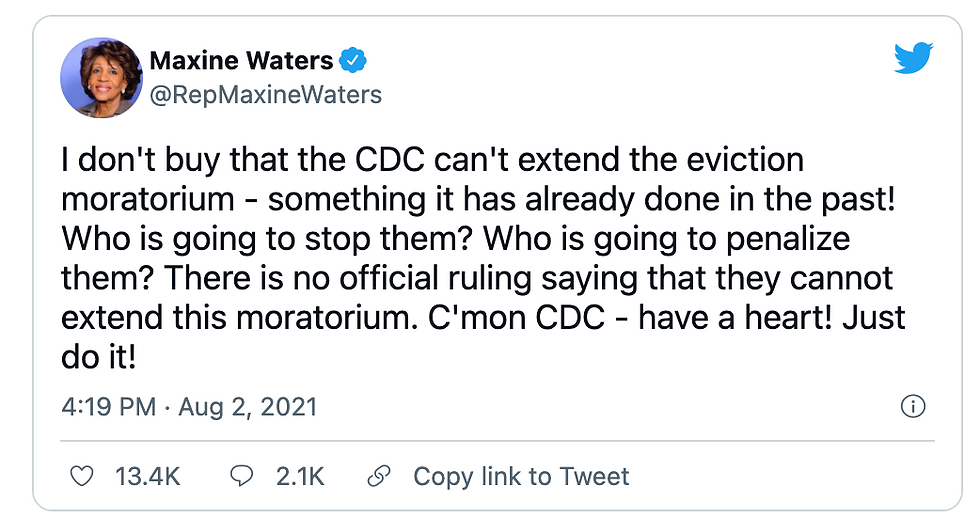Click the word "moratorium" on the second line

[x=148, y=200]
